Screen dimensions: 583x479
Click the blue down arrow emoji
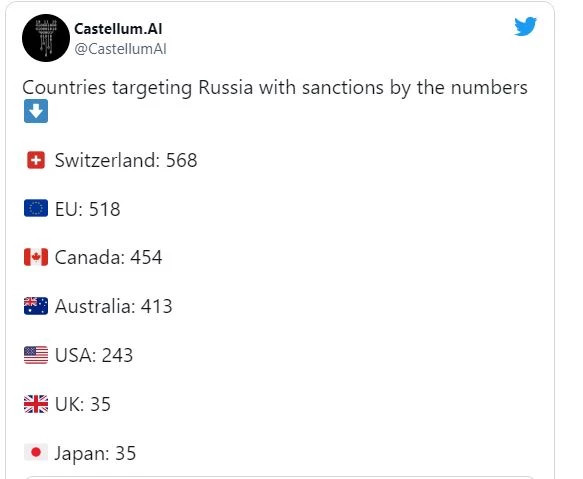point(36,111)
